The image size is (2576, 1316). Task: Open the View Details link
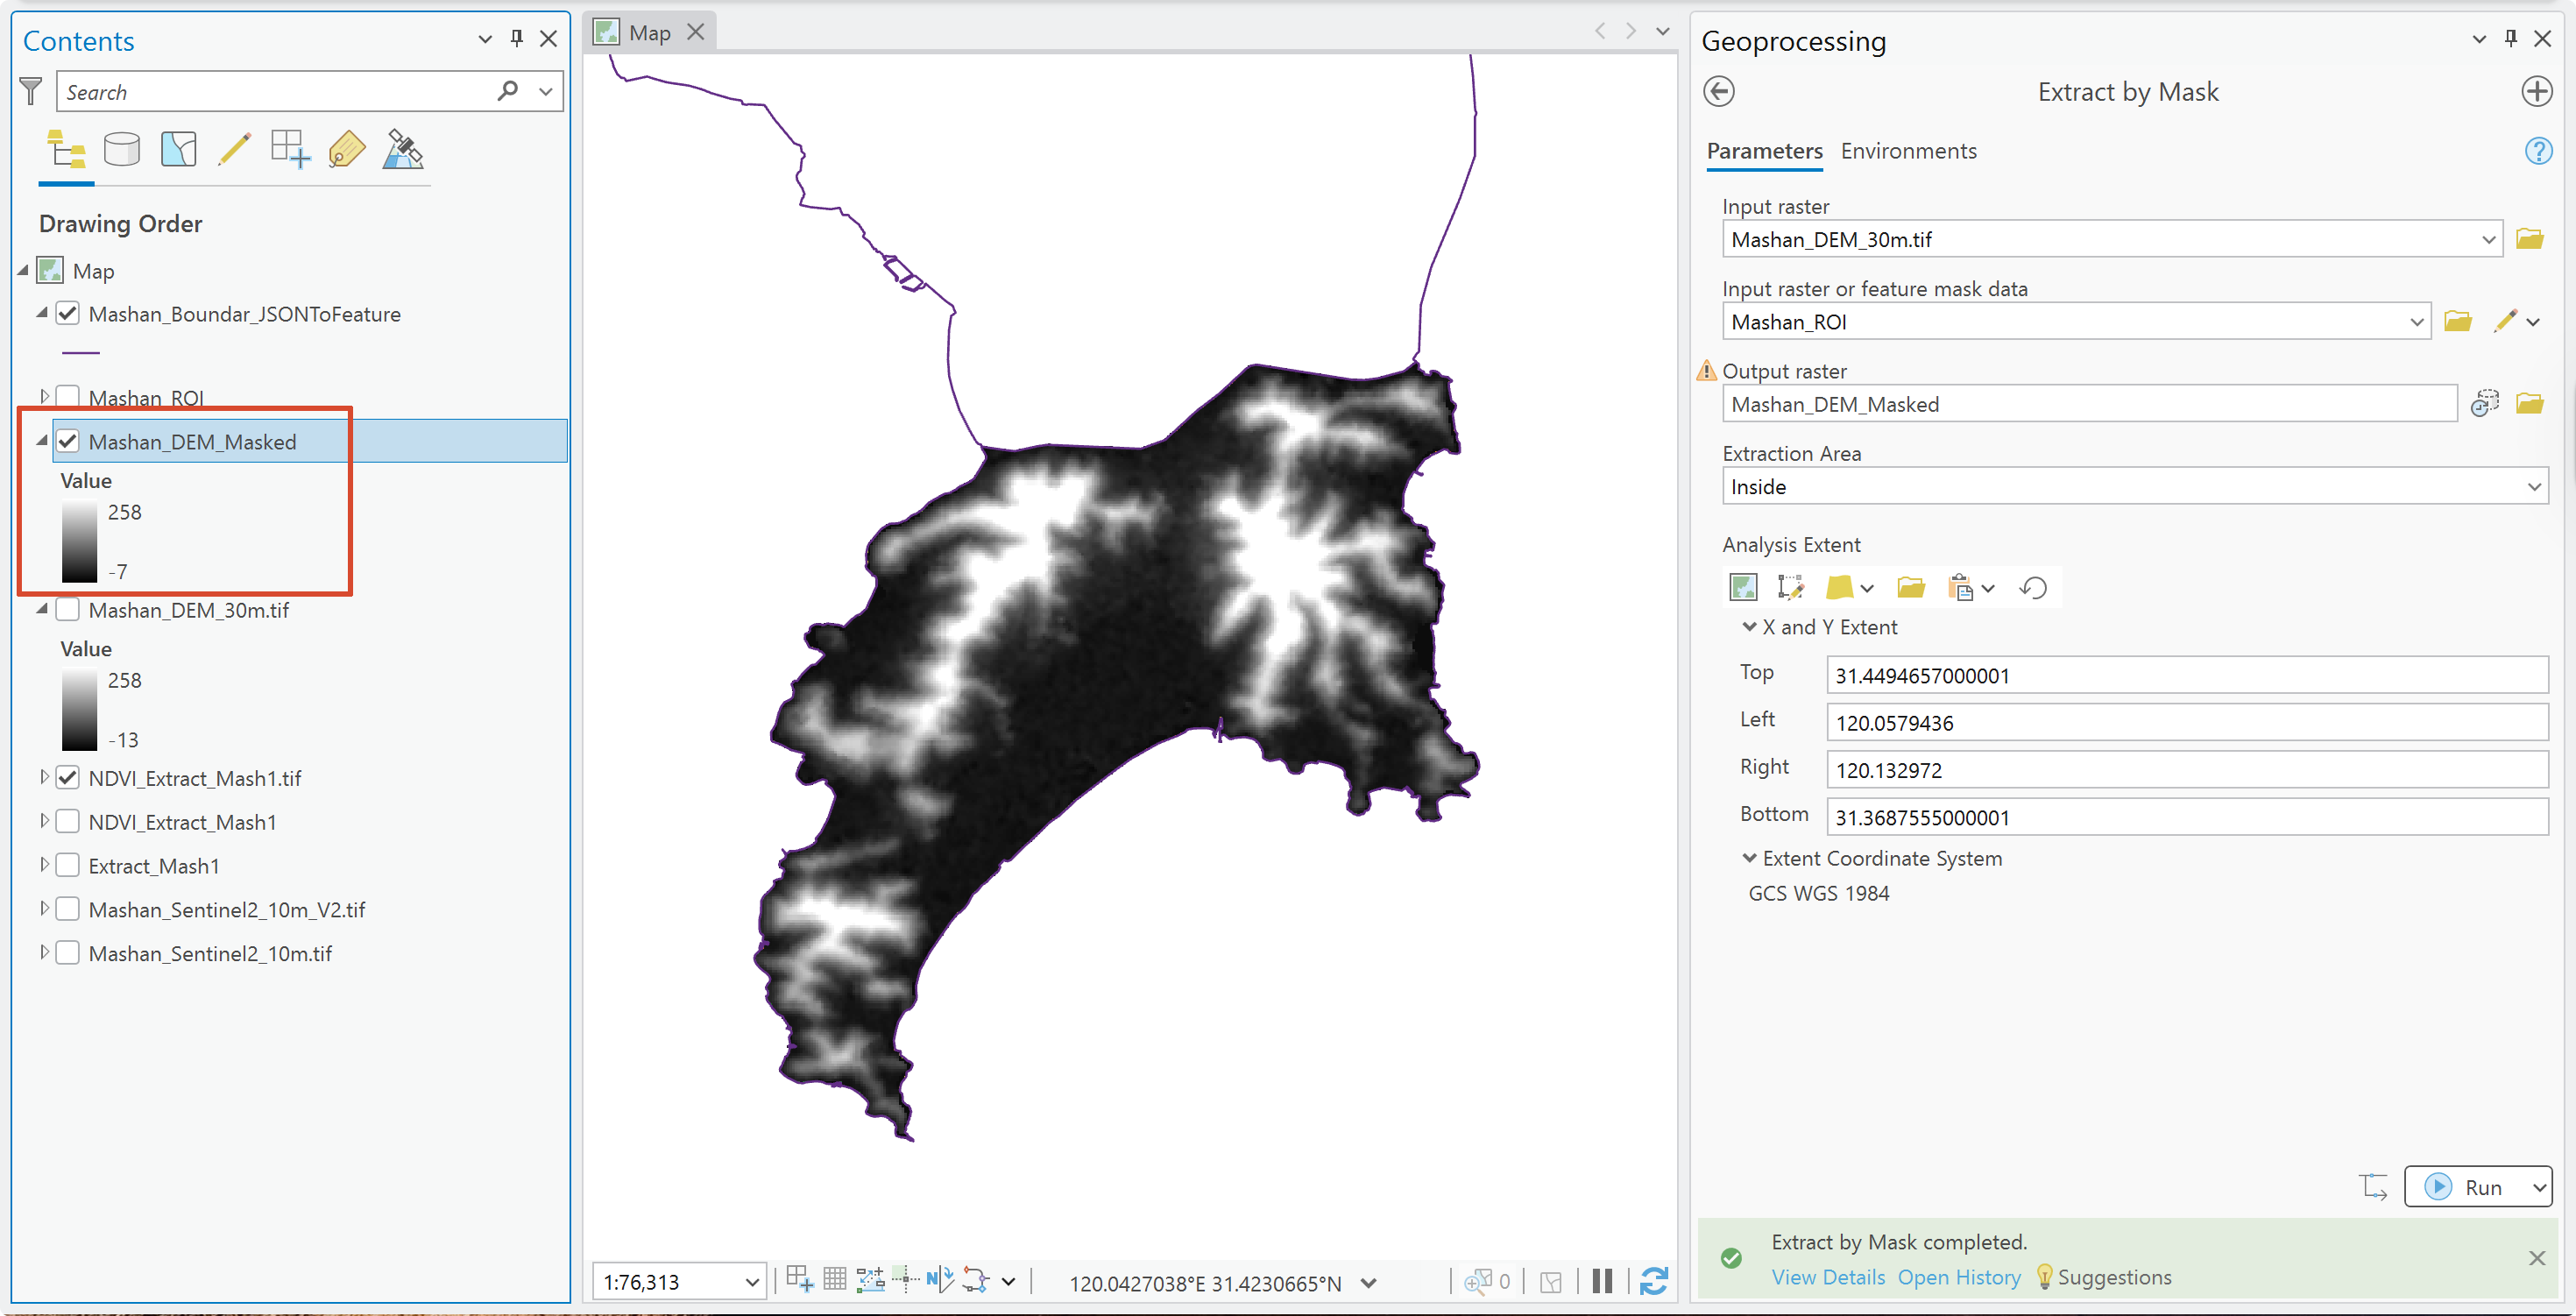point(1828,1277)
